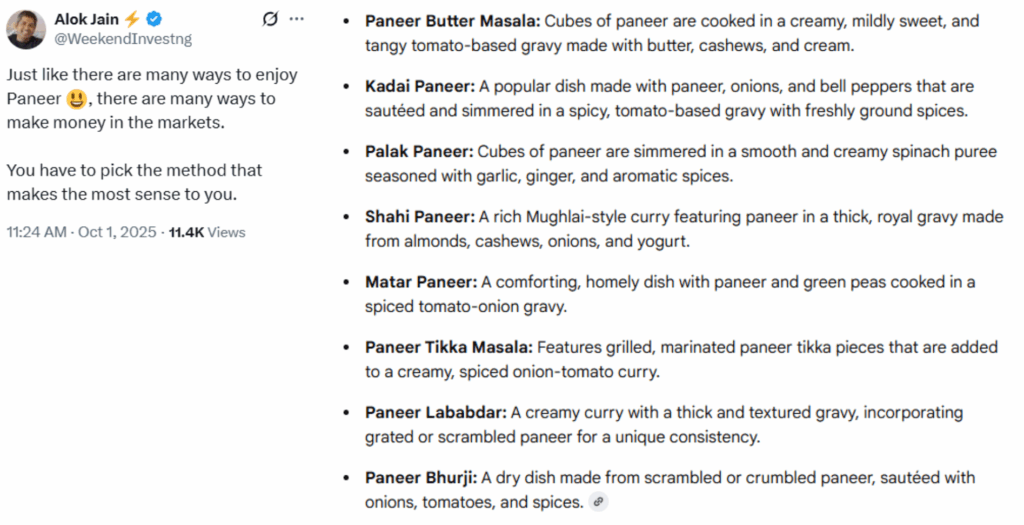1024x525 pixels.
Task: Click the tweet text about picking a method
Action: click(135, 182)
